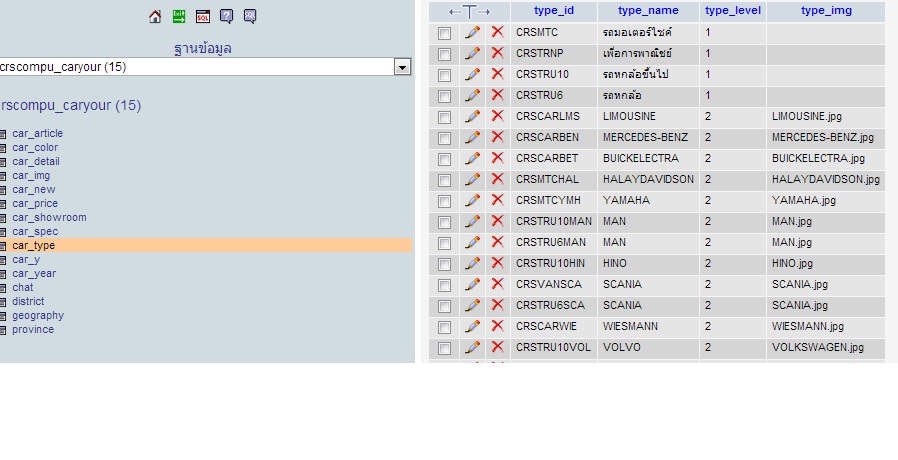The height and width of the screenshot is (460, 898).
Task: Edit the CRSTRU6MAN row
Action: click(x=472, y=242)
